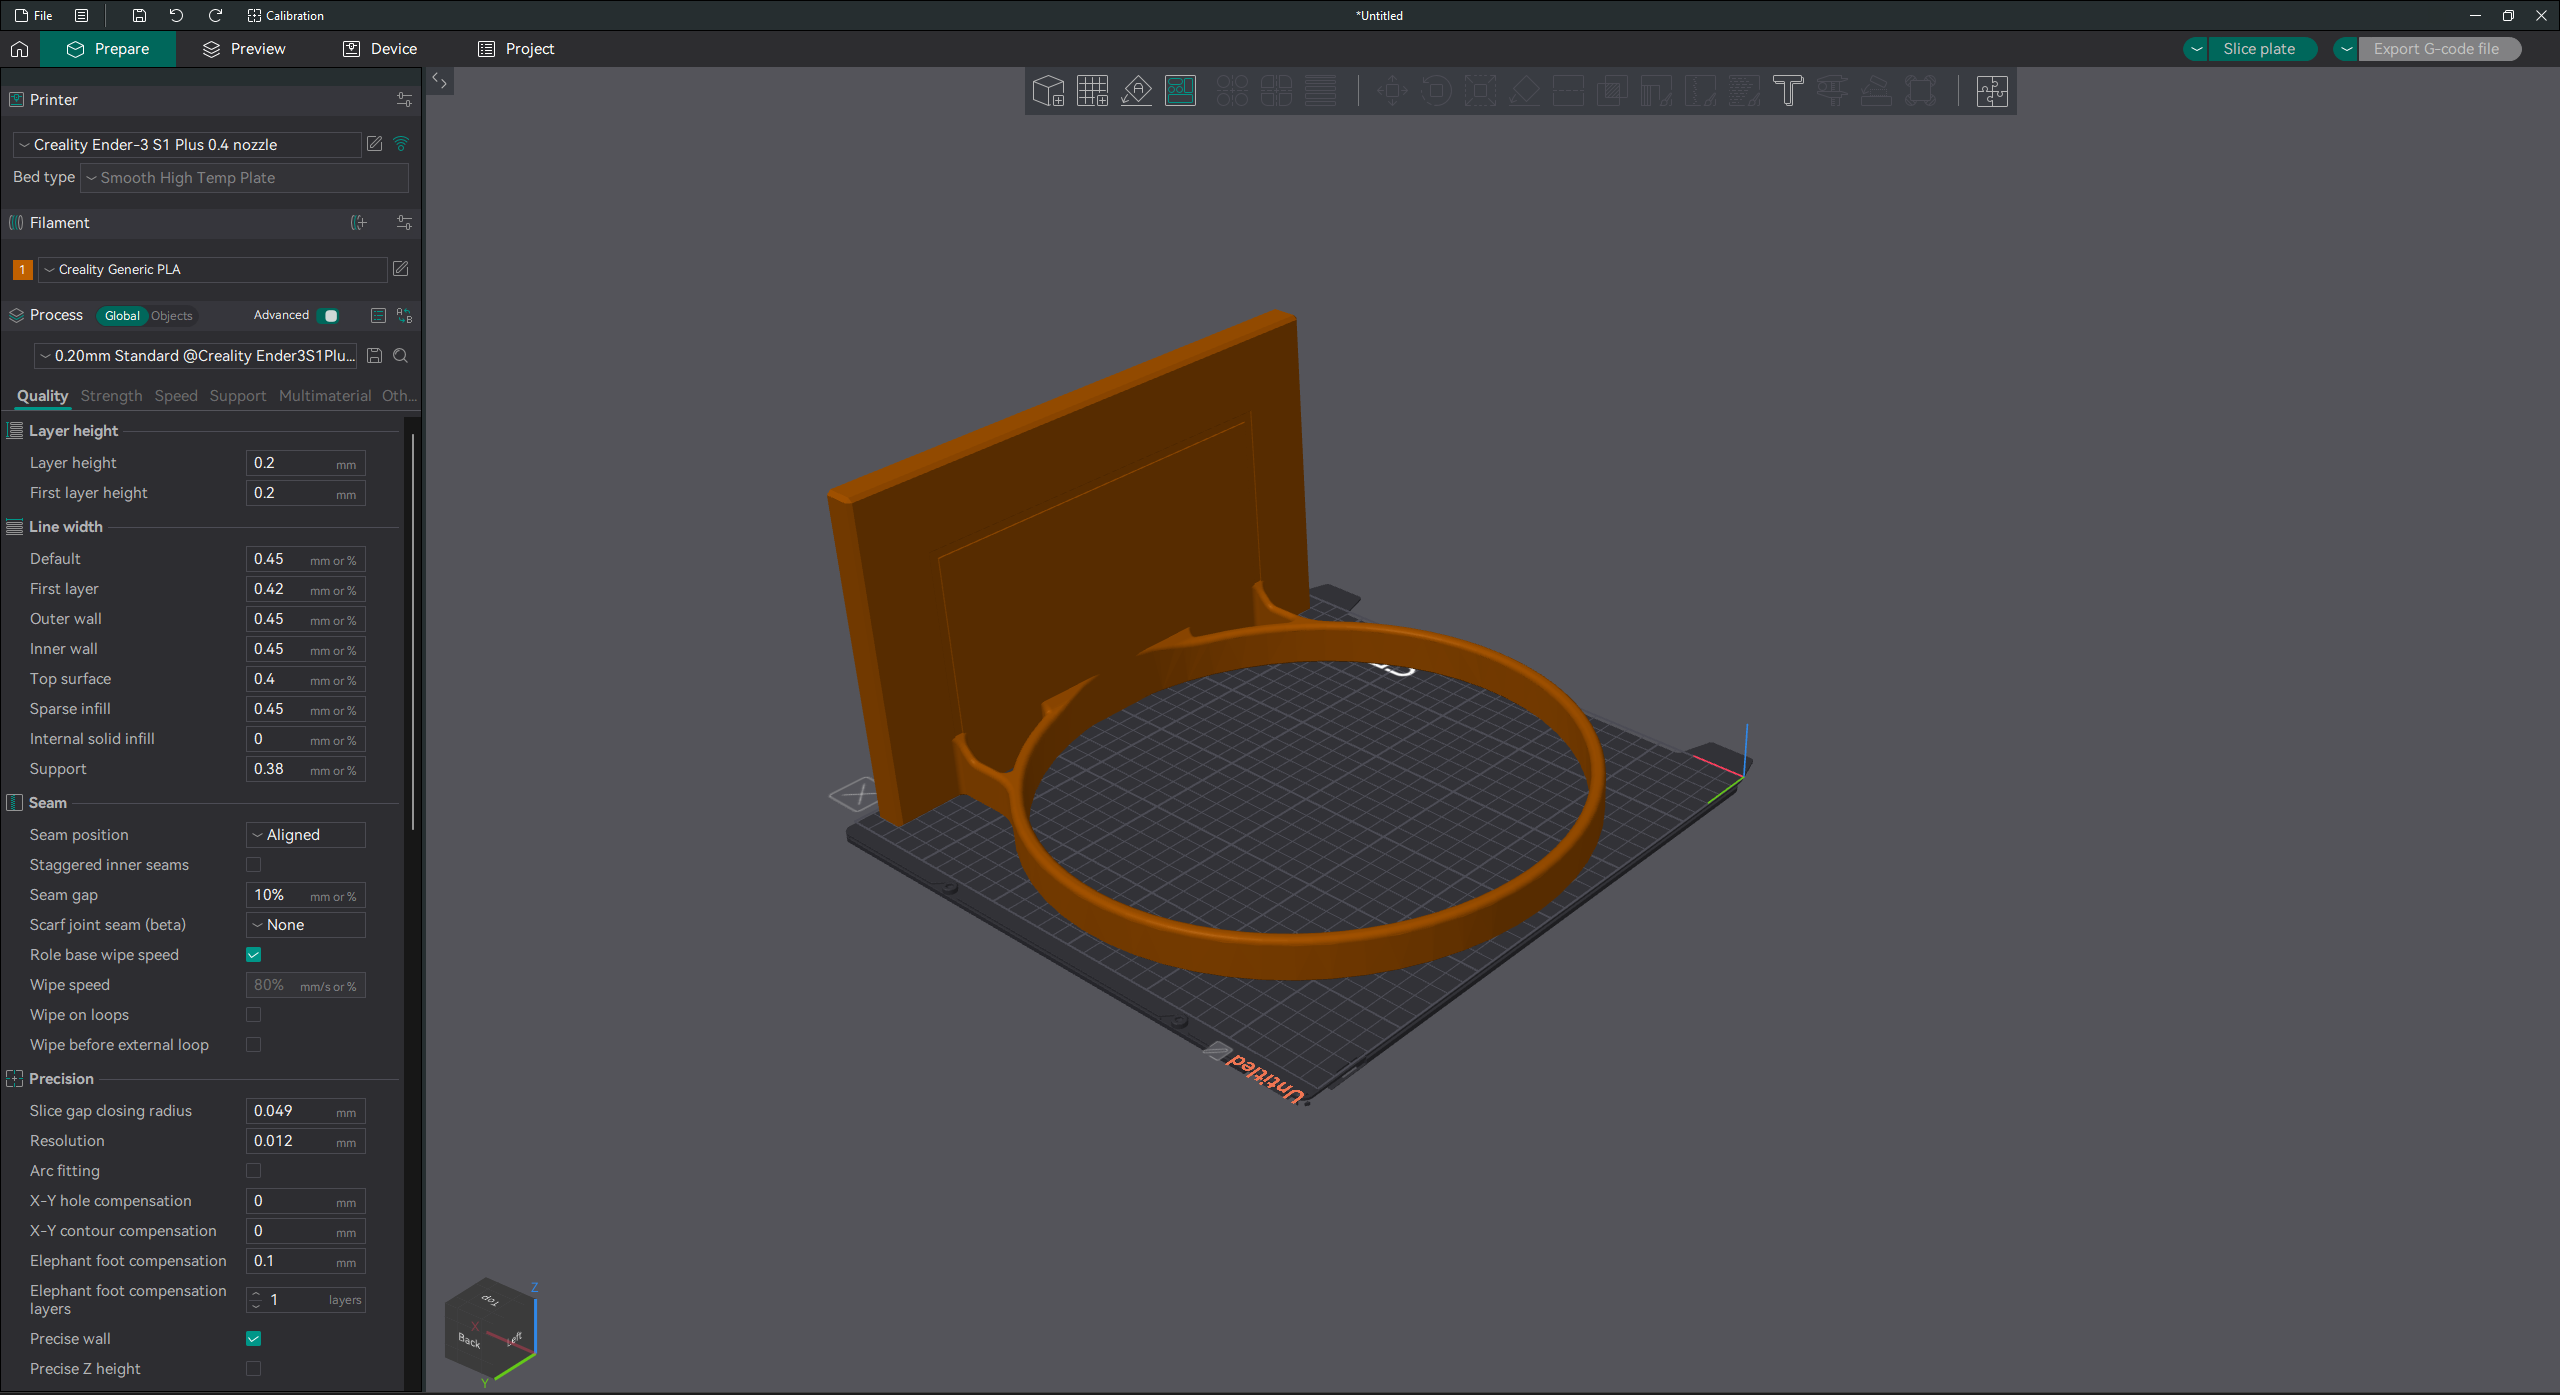
Task: Open the Scarf joint seam dropdown
Action: pos(306,925)
